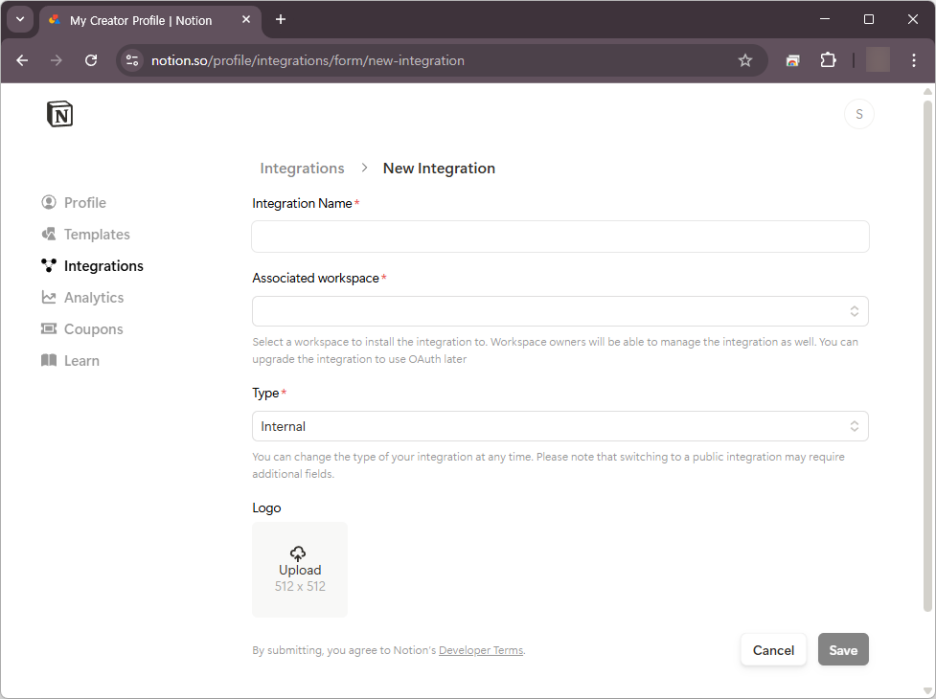Click the Type field label
Screen dimensions: 936x699
coord(266,393)
